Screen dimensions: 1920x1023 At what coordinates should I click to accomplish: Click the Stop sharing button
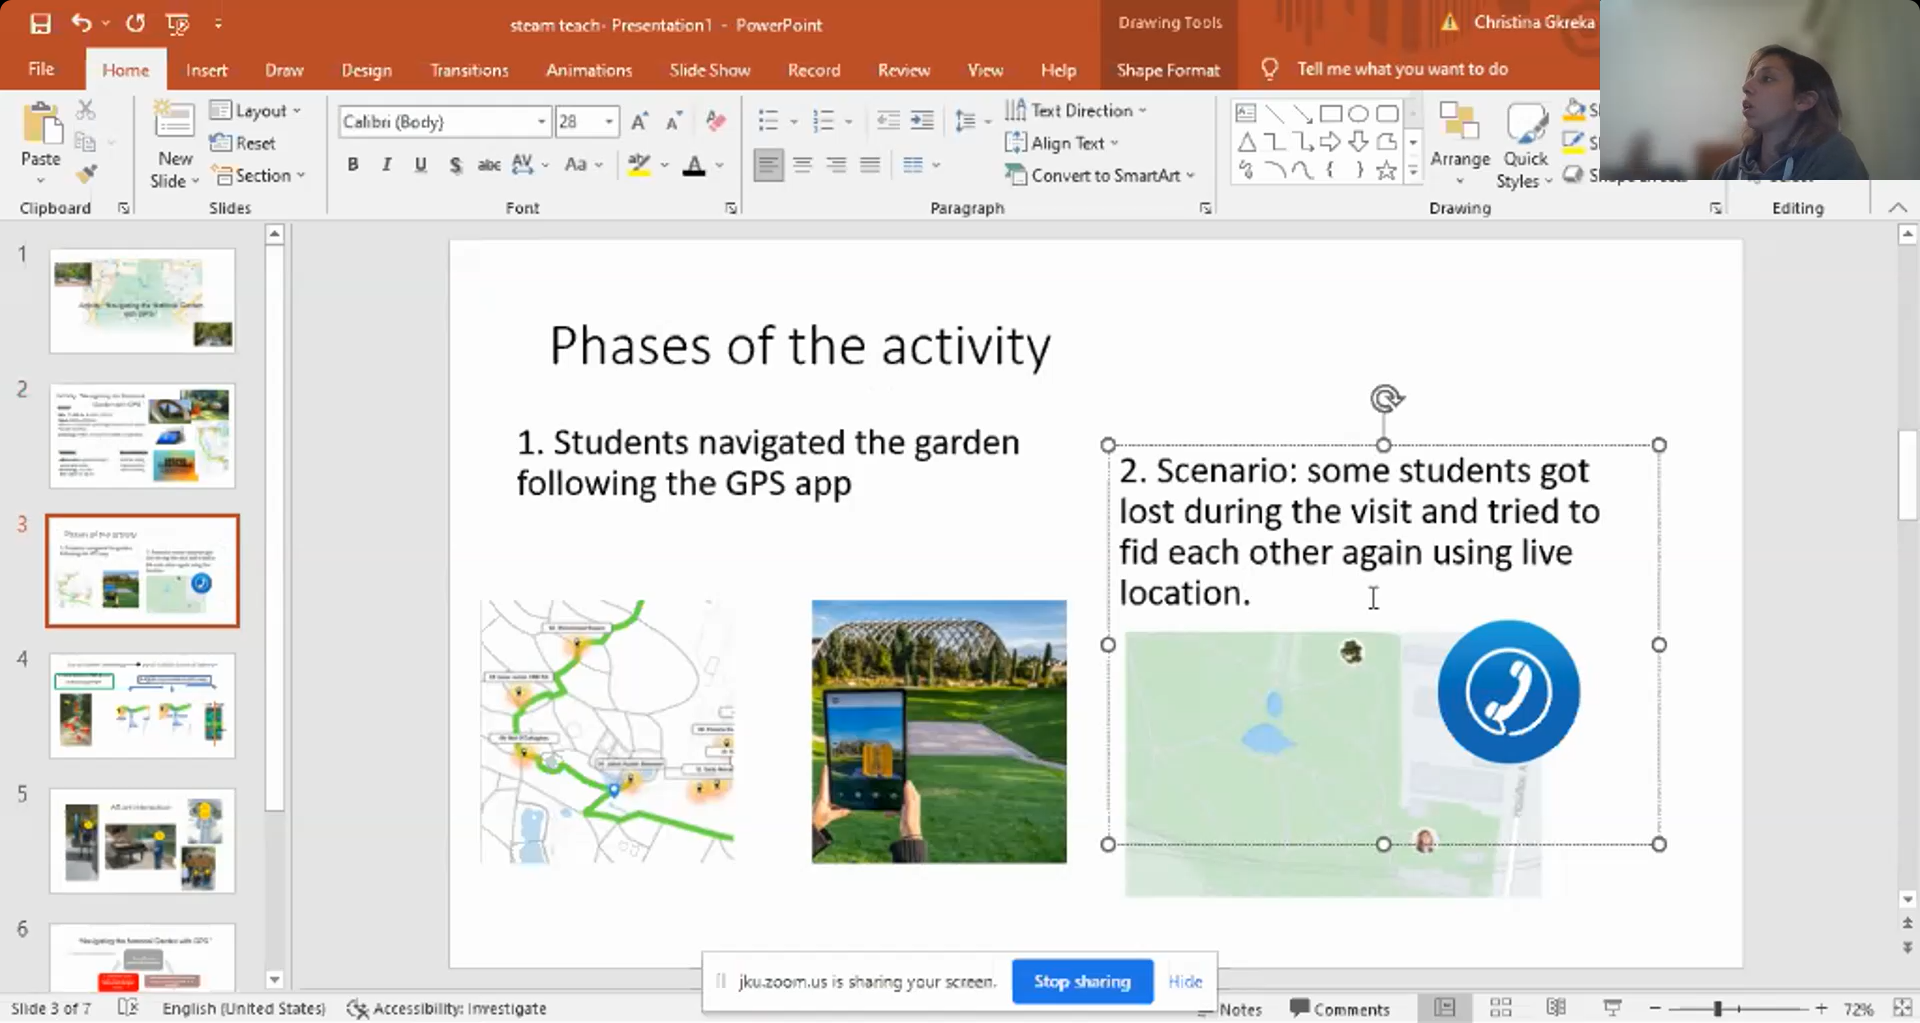click(1082, 981)
